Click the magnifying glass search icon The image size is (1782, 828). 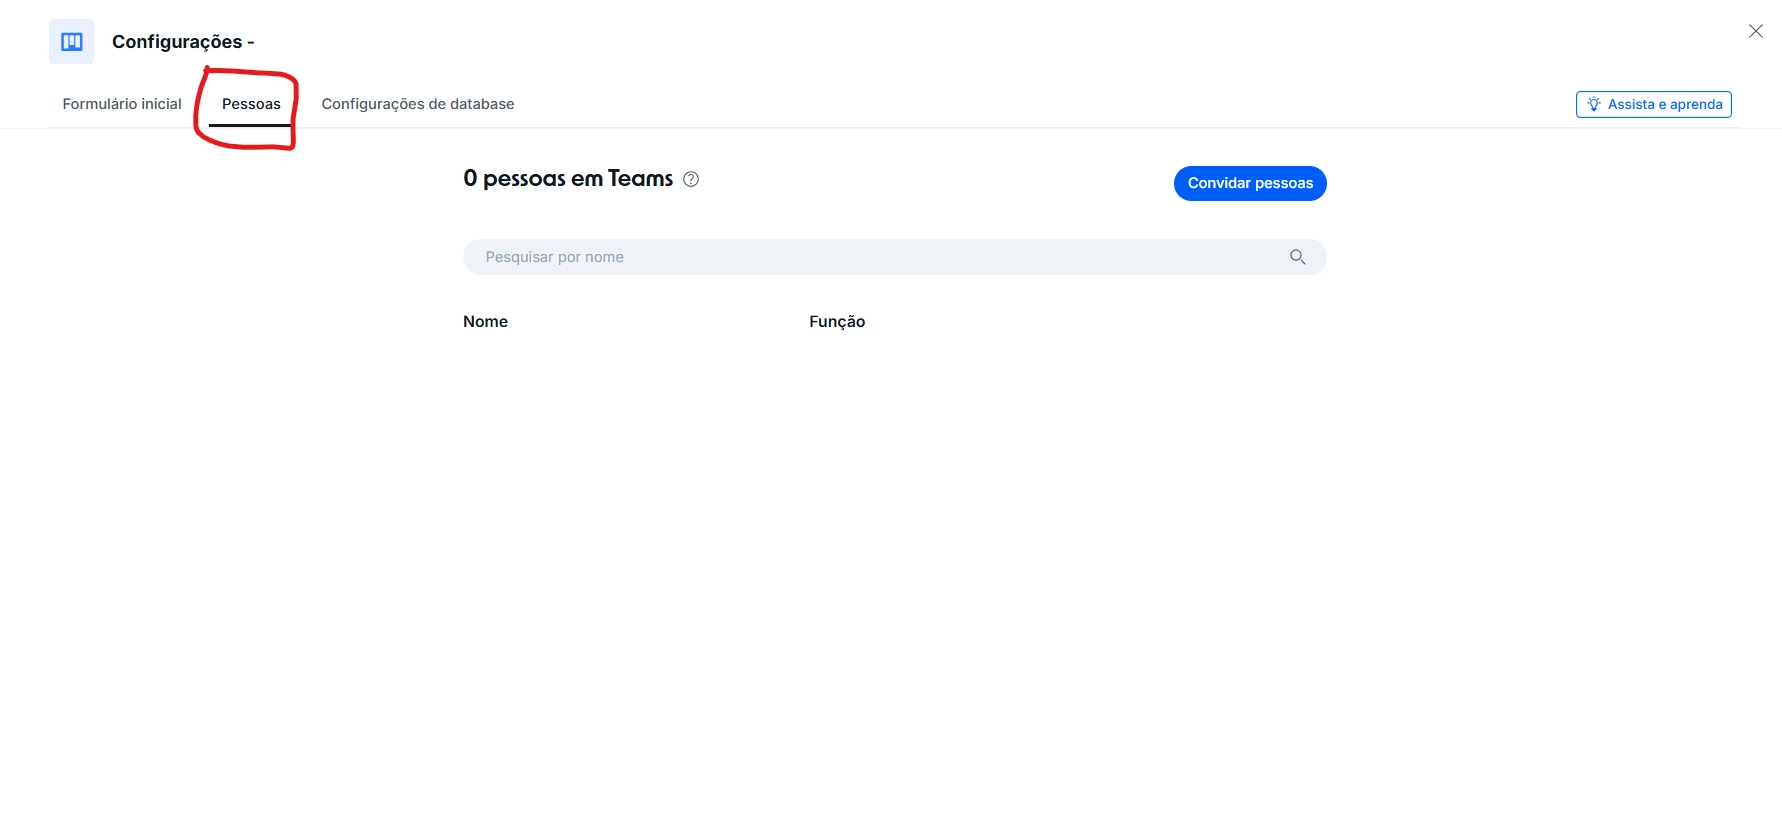click(1297, 257)
